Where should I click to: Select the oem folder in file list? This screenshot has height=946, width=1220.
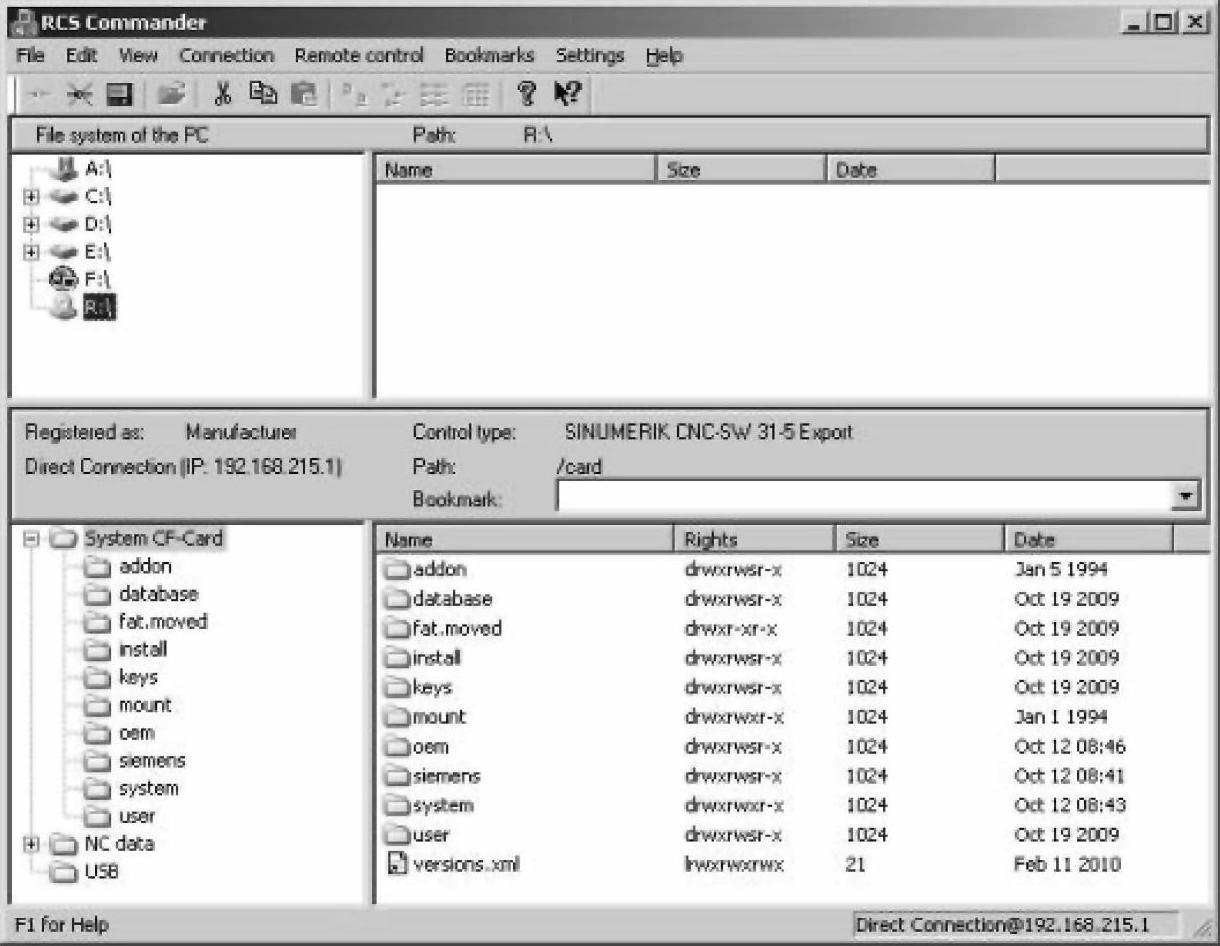(429, 746)
